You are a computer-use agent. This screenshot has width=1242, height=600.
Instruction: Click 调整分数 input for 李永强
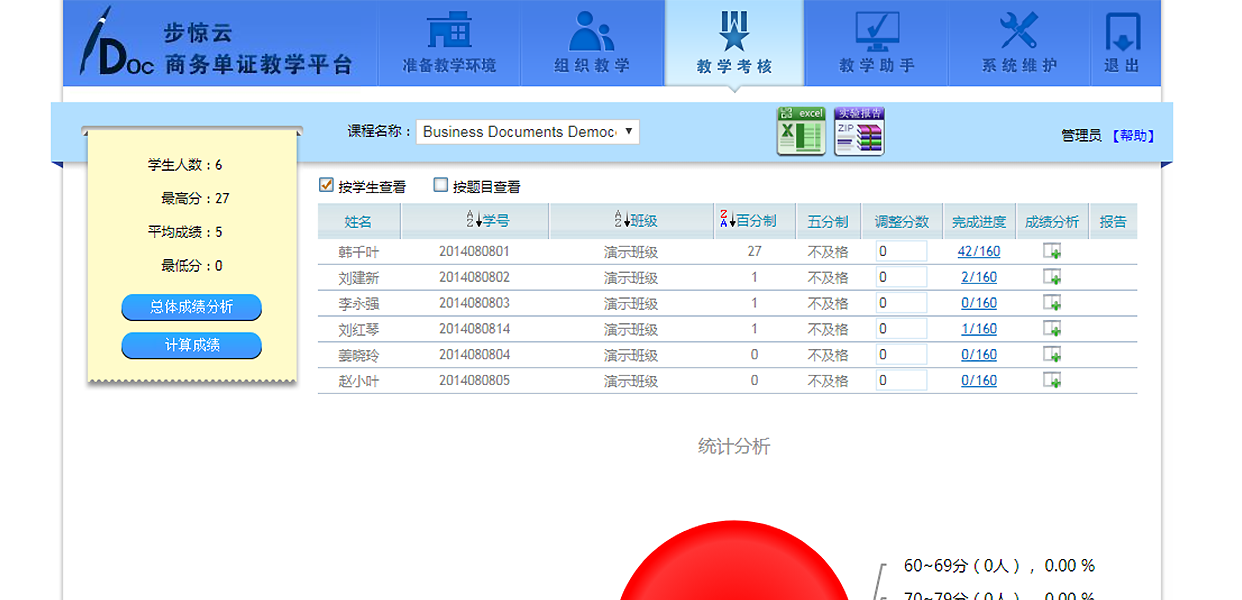[901, 303]
